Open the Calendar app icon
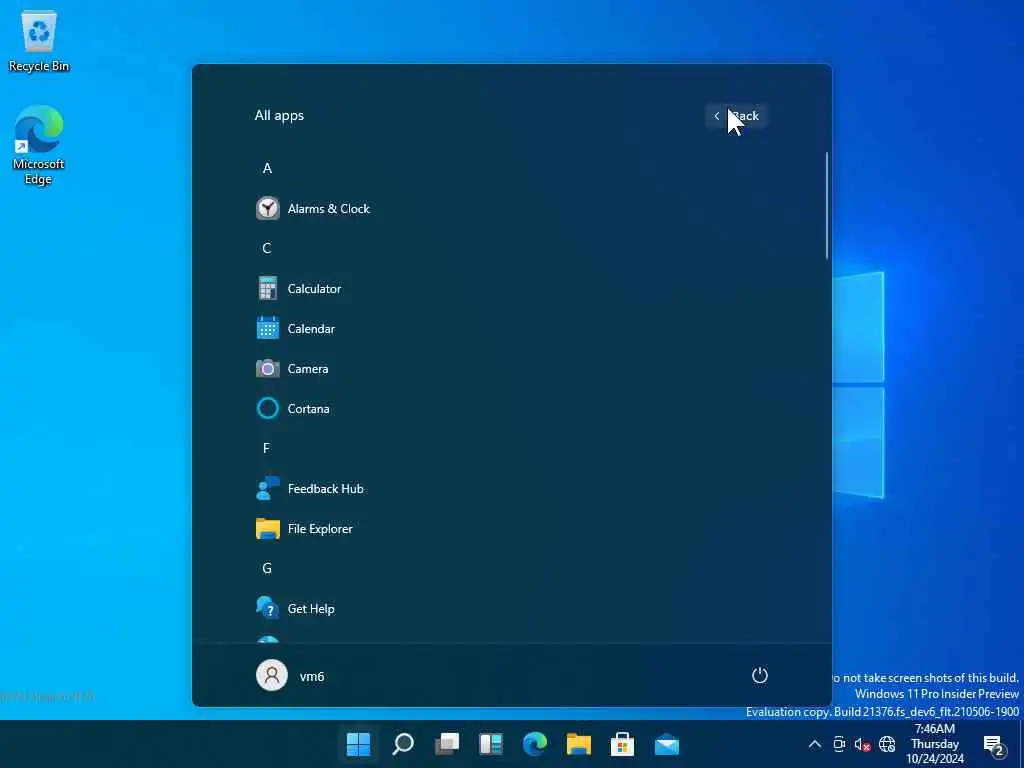This screenshot has height=768, width=1024. tap(268, 328)
